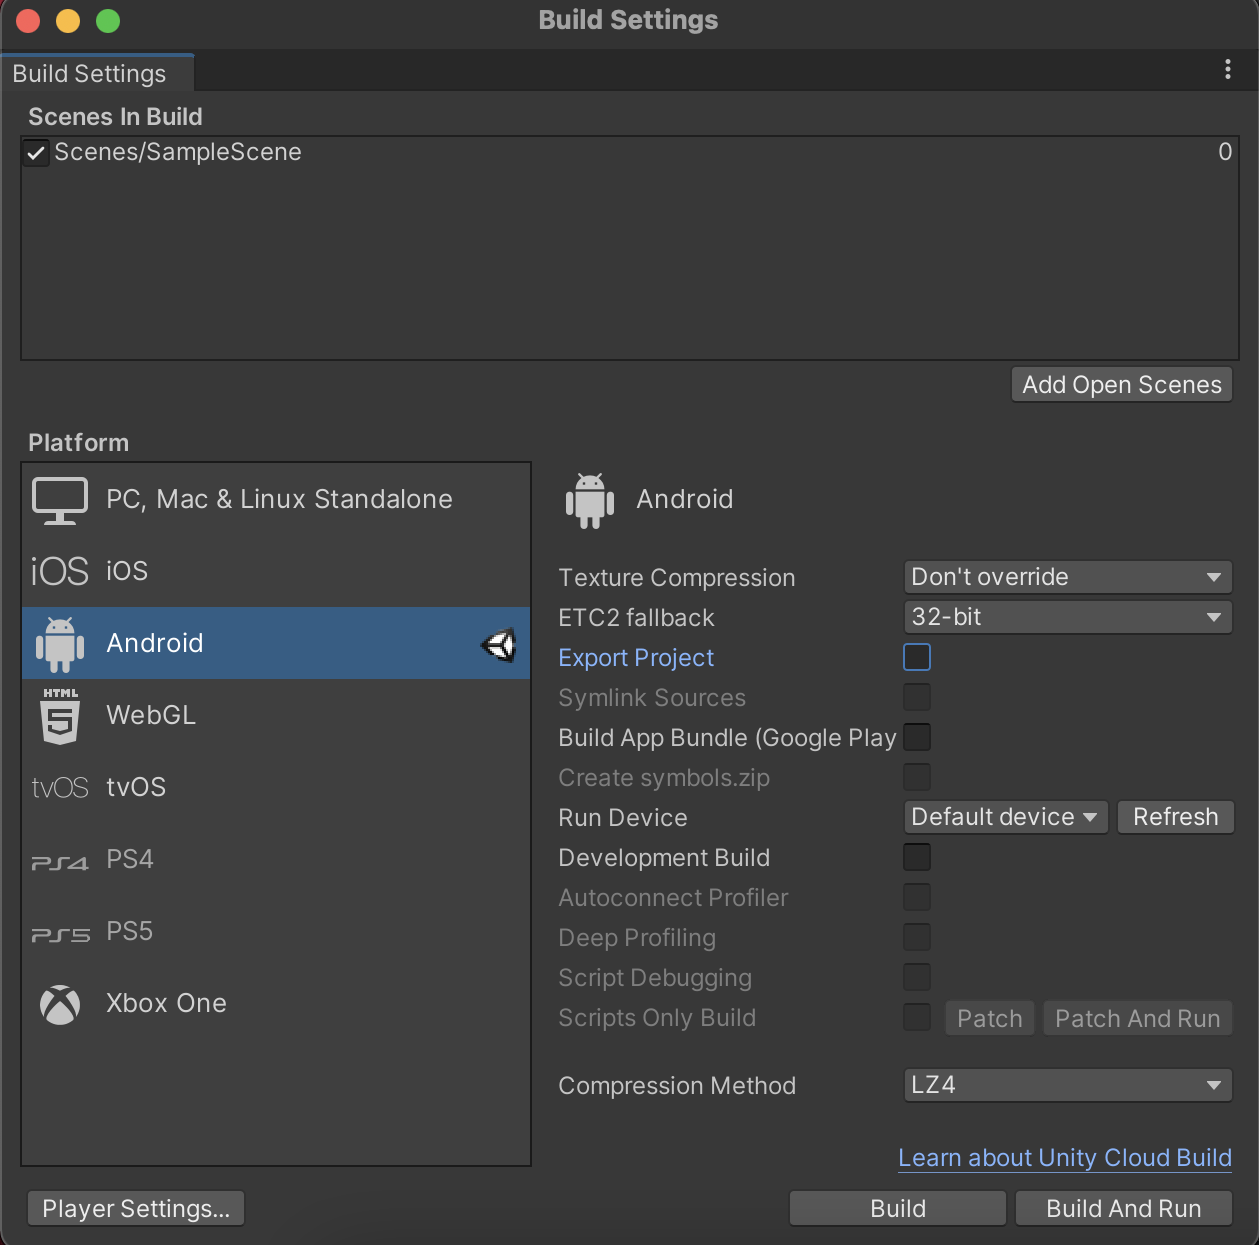Click the WebGL HTML5 icon
Screen dimensions: 1259x1245
tap(60, 716)
